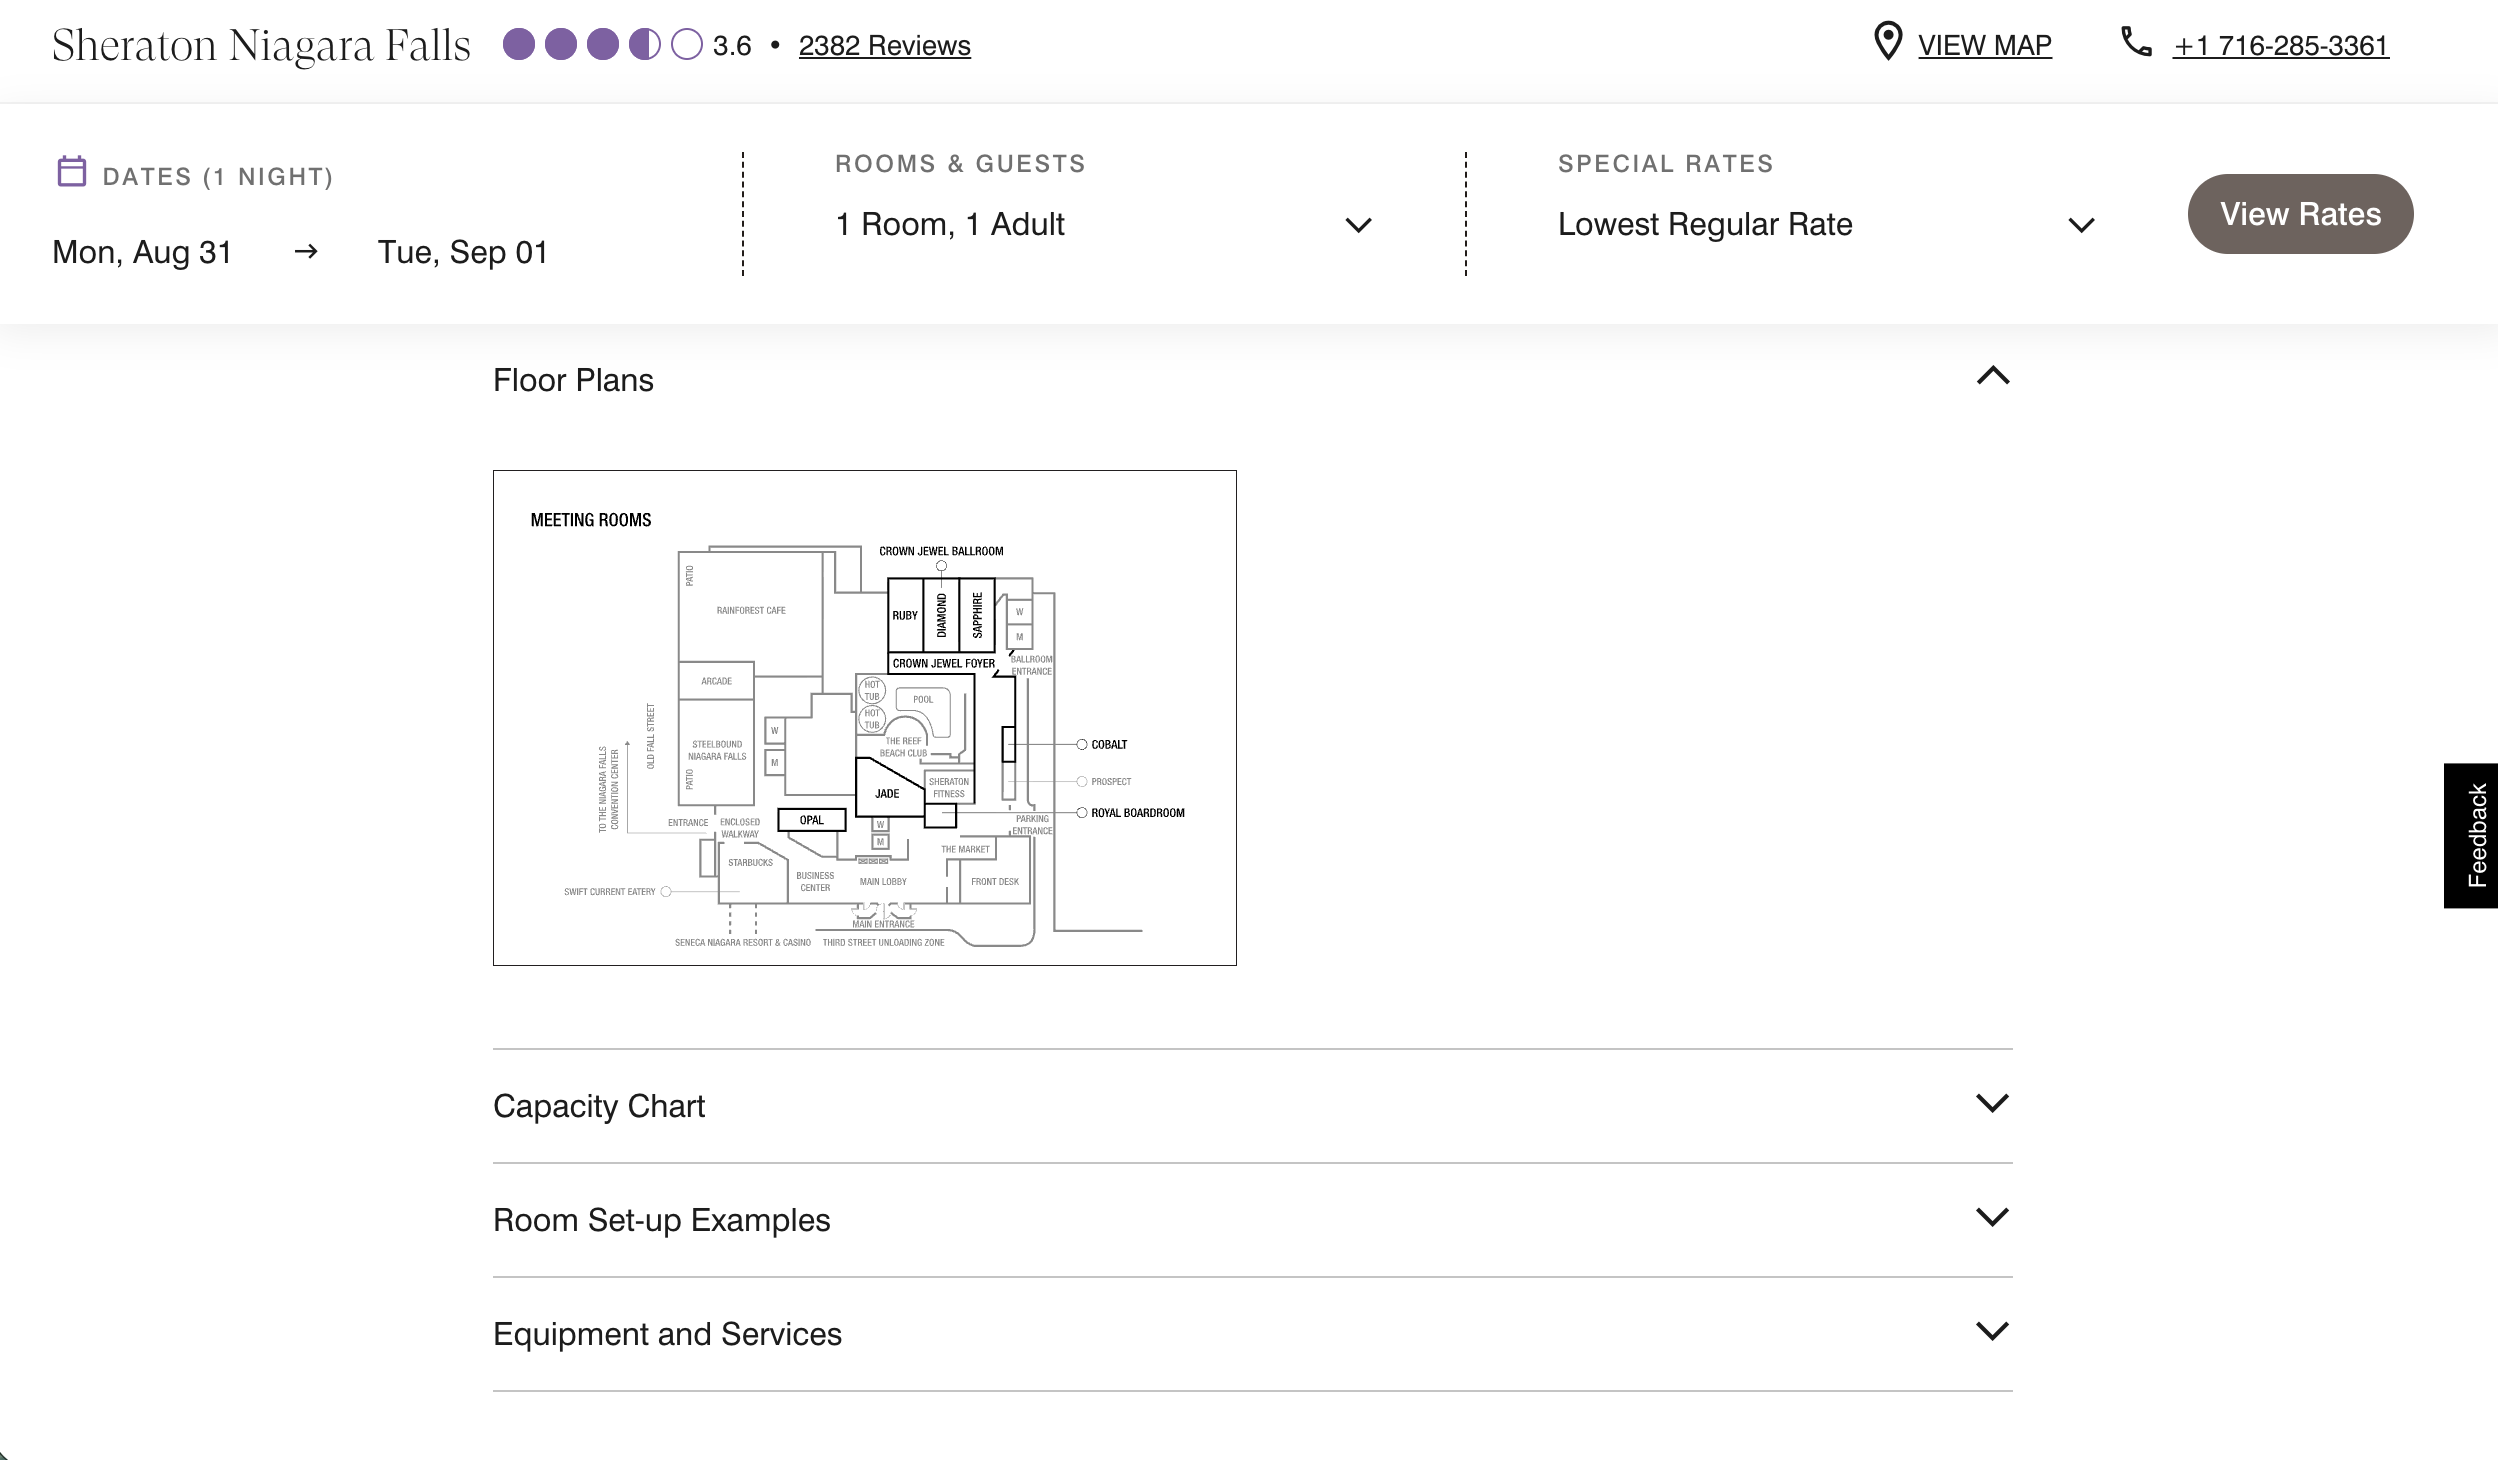Call the hotel number +1 716-285-3361
The image size is (2498, 1460).
coord(2281,46)
